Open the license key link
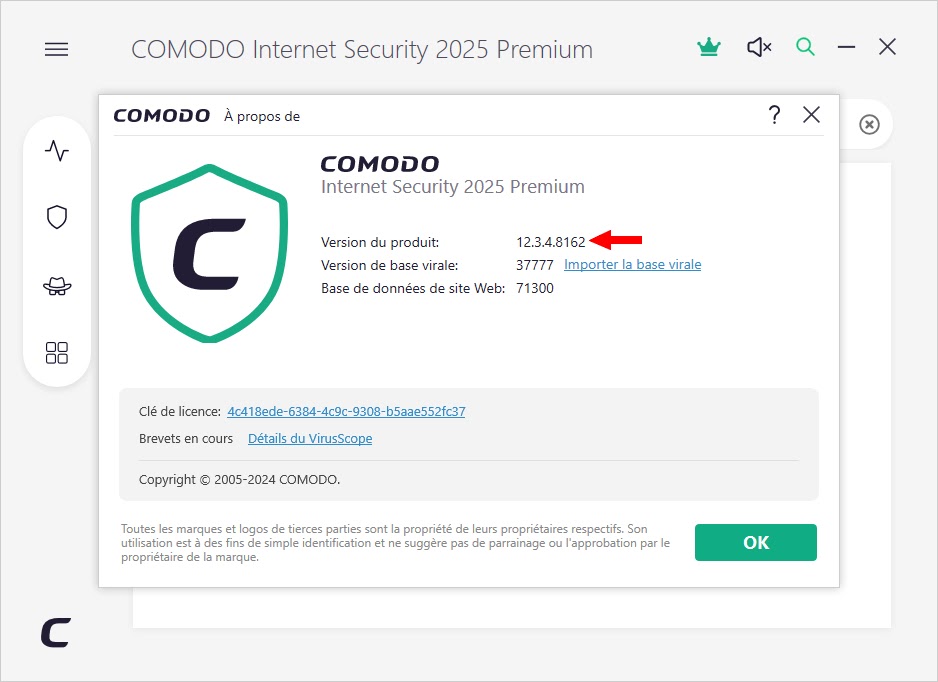 tap(346, 412)
